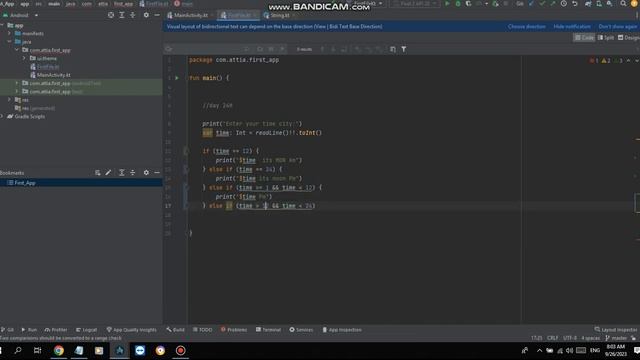Collapse com.attia.first_app package
This screenshot has height=360, width=640.
(x=17, y=50)
